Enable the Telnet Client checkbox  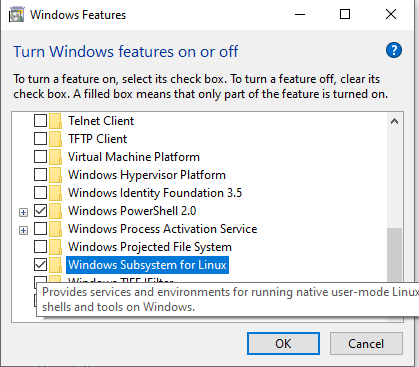pyautogui.click(x=40, y=121)
